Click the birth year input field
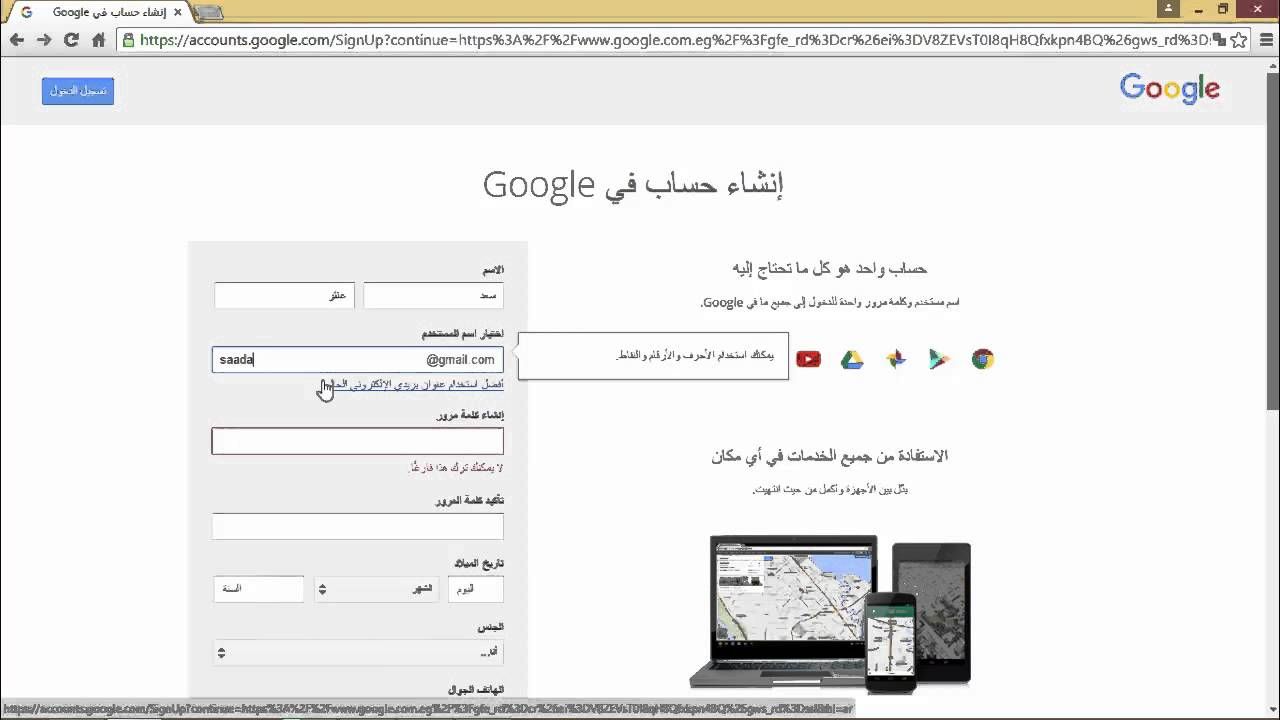Image resolution: width=1280 pixels, height=720 pixels. point(258,589)
